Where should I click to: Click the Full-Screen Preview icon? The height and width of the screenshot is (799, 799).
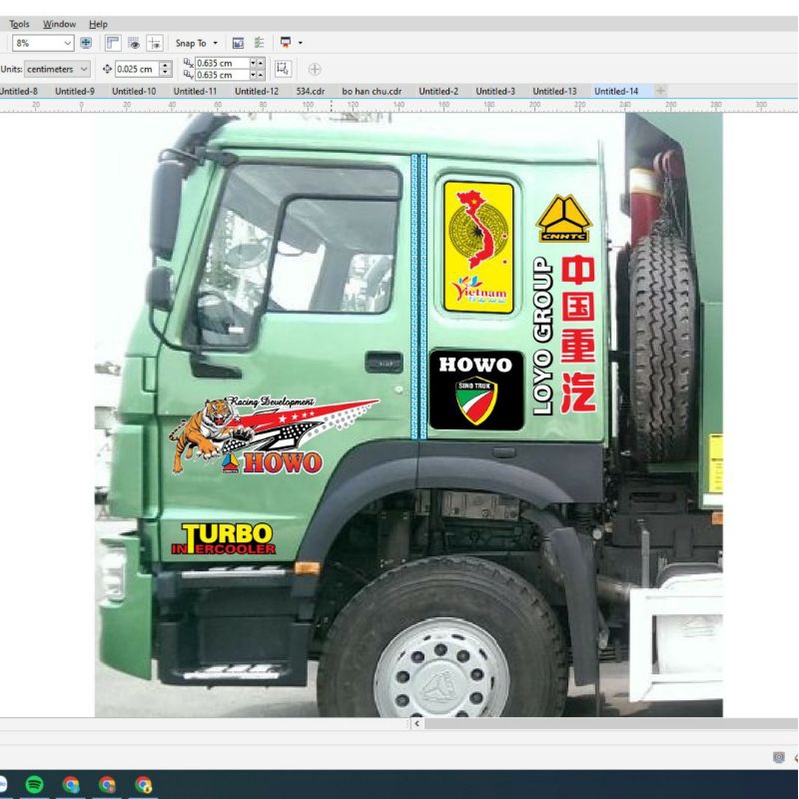86,43
